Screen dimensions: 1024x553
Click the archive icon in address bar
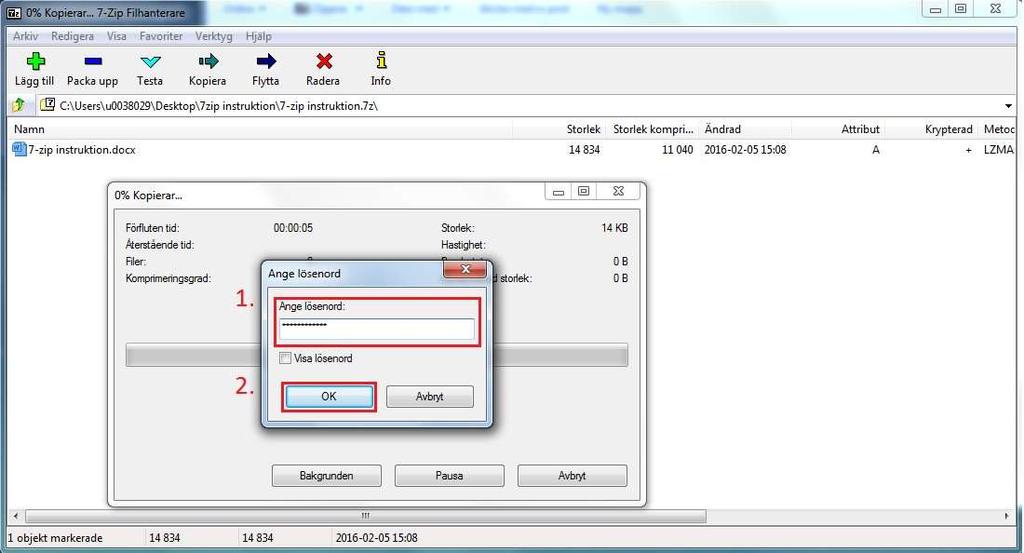point(47,104)
